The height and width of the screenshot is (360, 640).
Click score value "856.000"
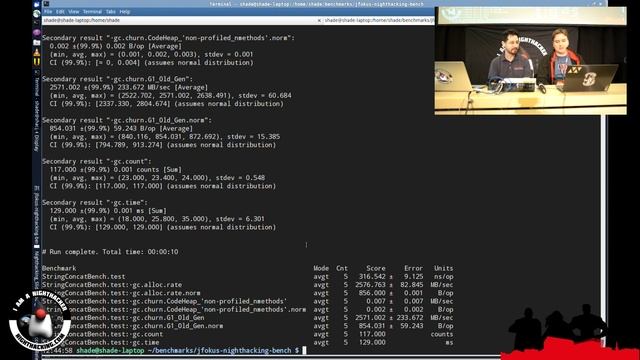pyautogui.click(x=372, y=293)
